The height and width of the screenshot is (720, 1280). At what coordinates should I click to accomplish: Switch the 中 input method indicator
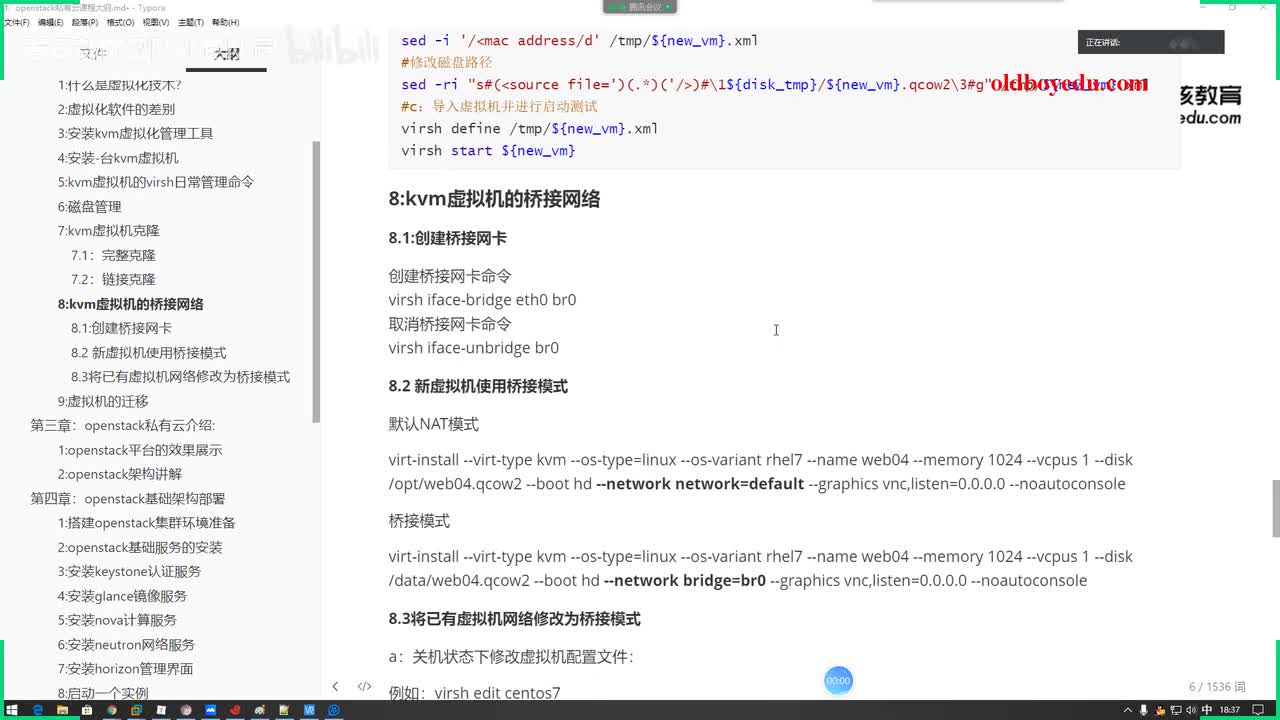coord(1207,710)
